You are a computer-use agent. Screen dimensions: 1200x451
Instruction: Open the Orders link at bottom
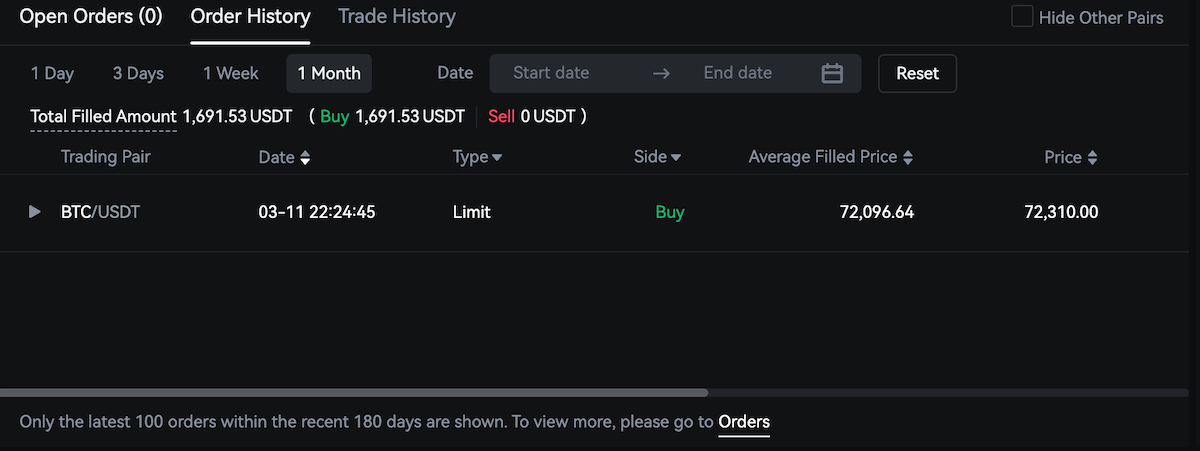744,422
